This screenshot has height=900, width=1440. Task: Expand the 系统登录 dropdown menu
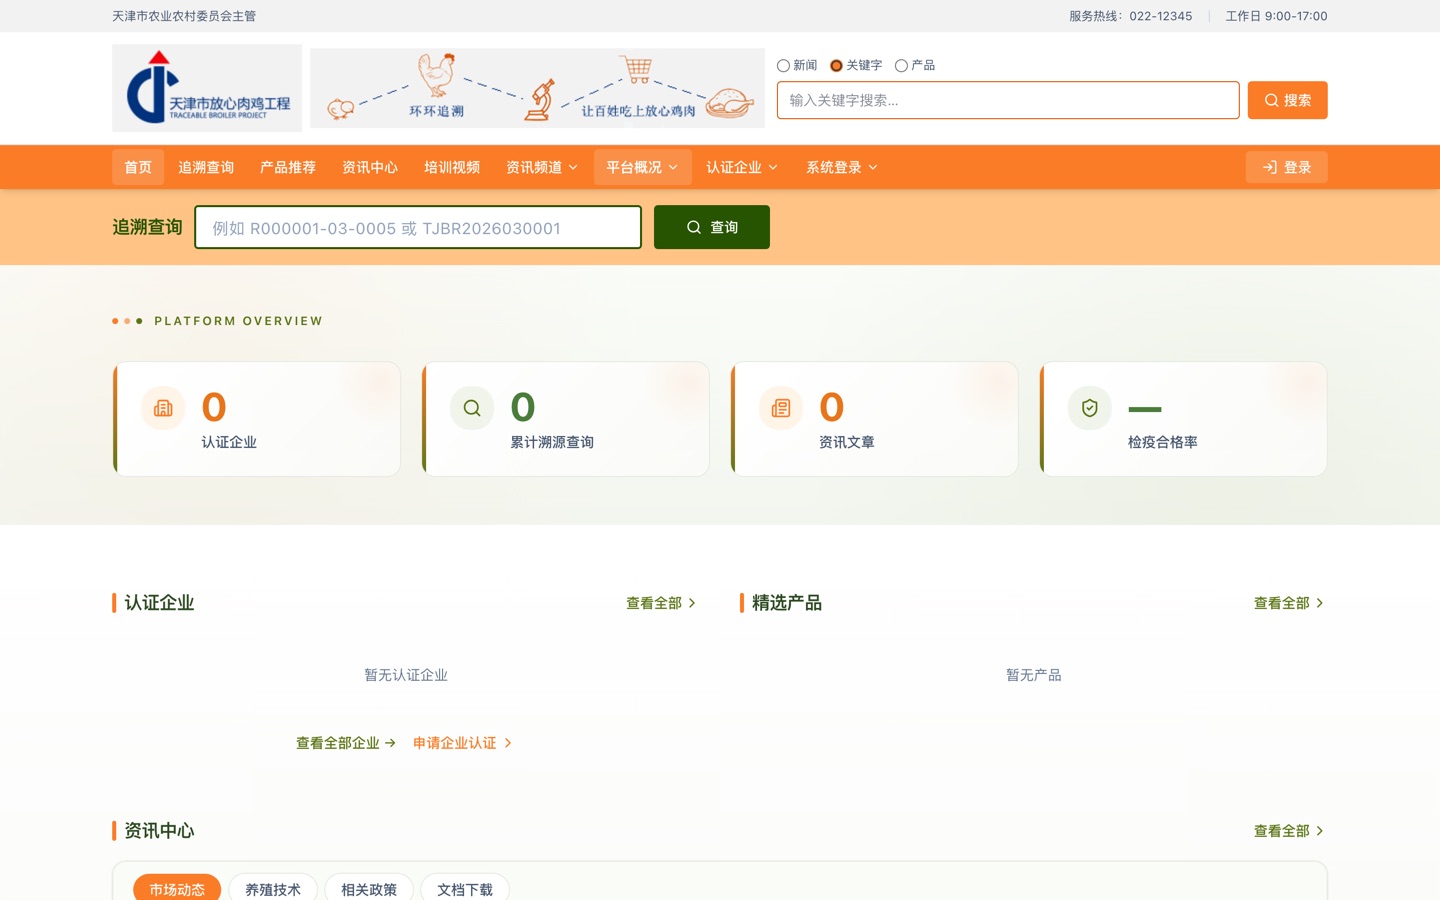tap(842, 167)
